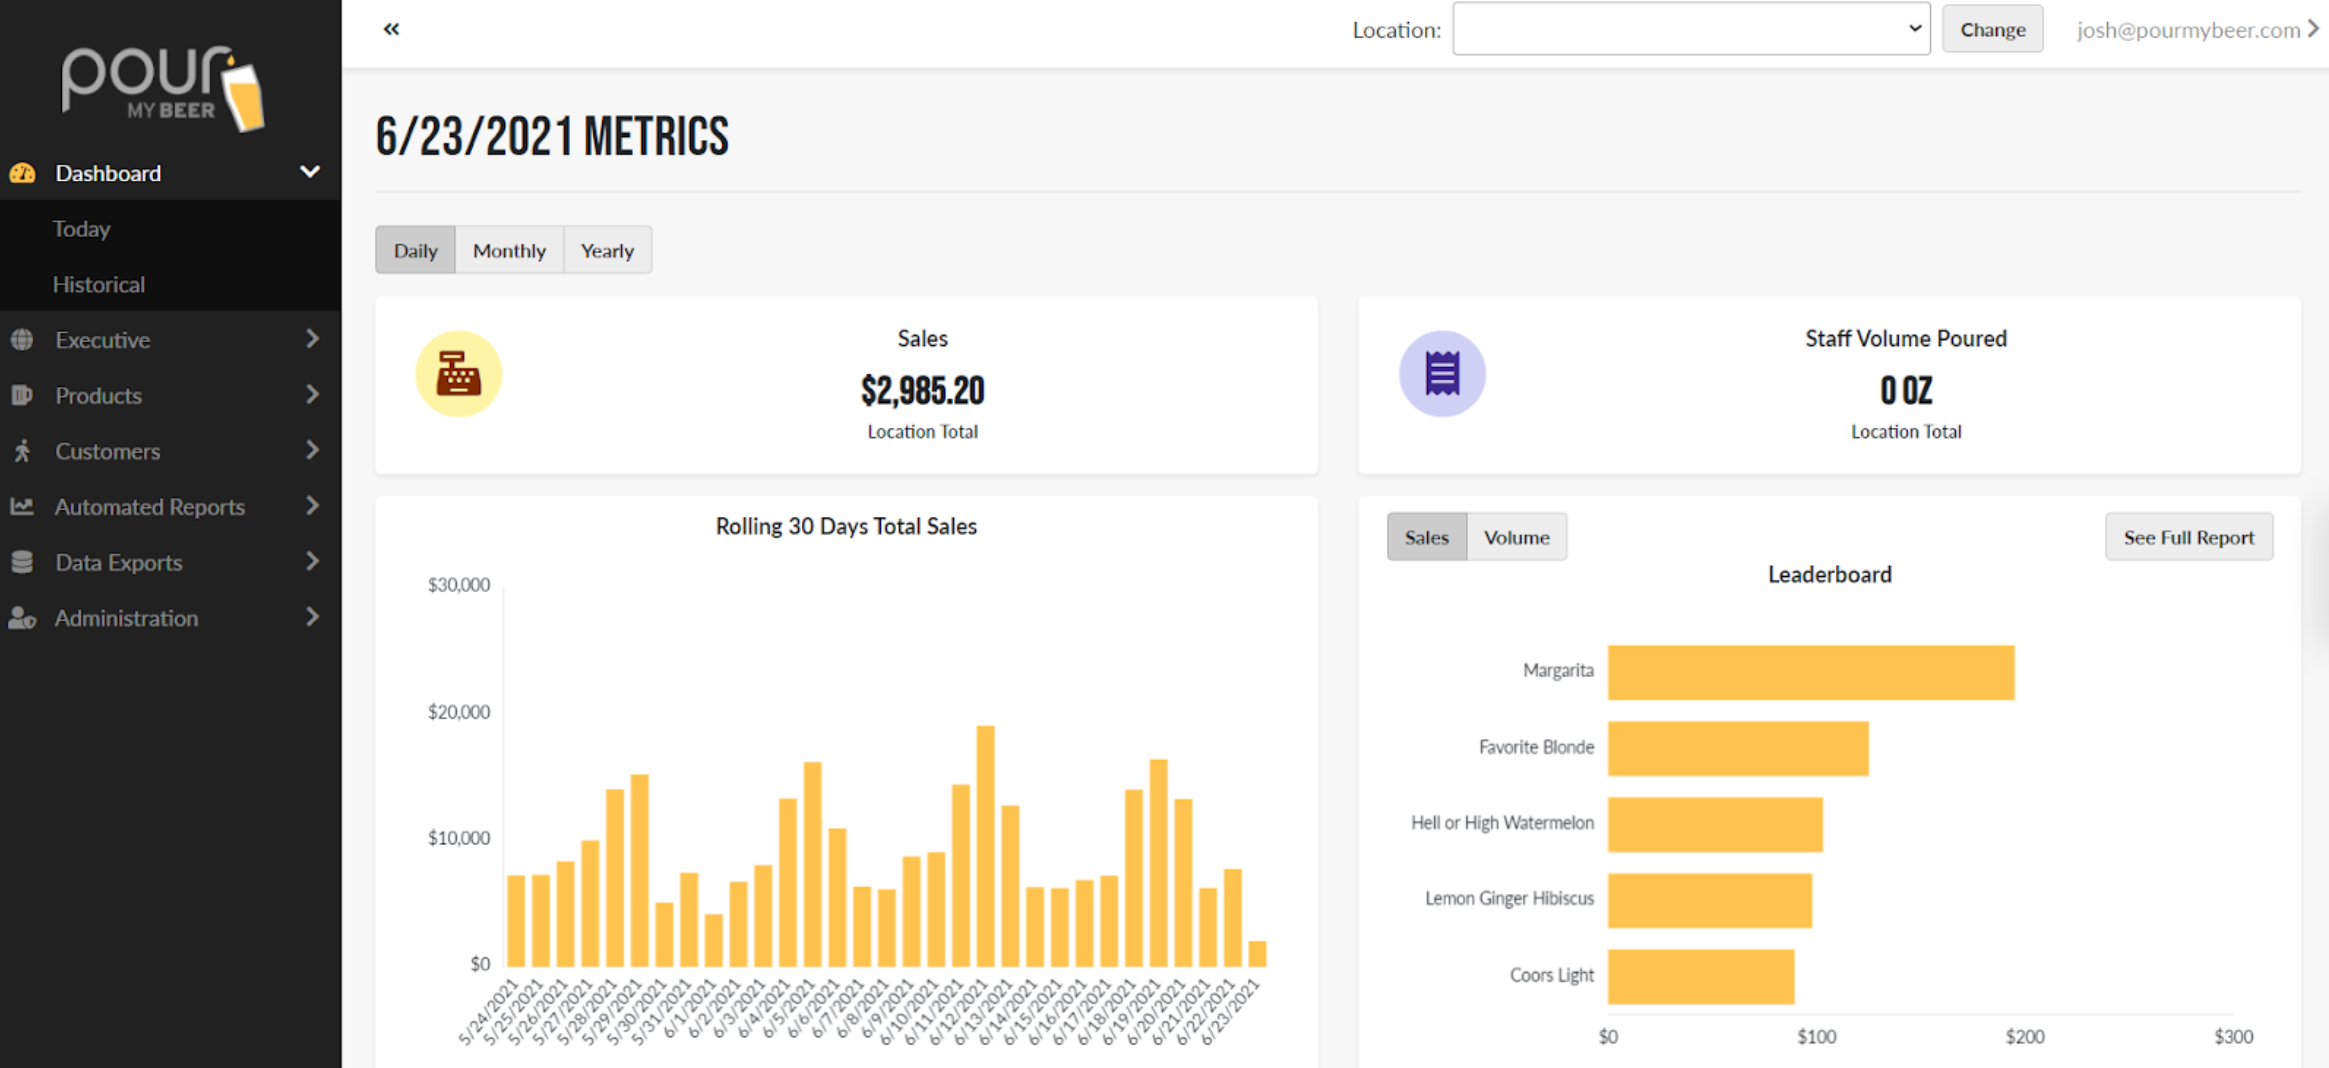
Task: Collapse the Dashboard menu chevron
Action: coord(310,172)
